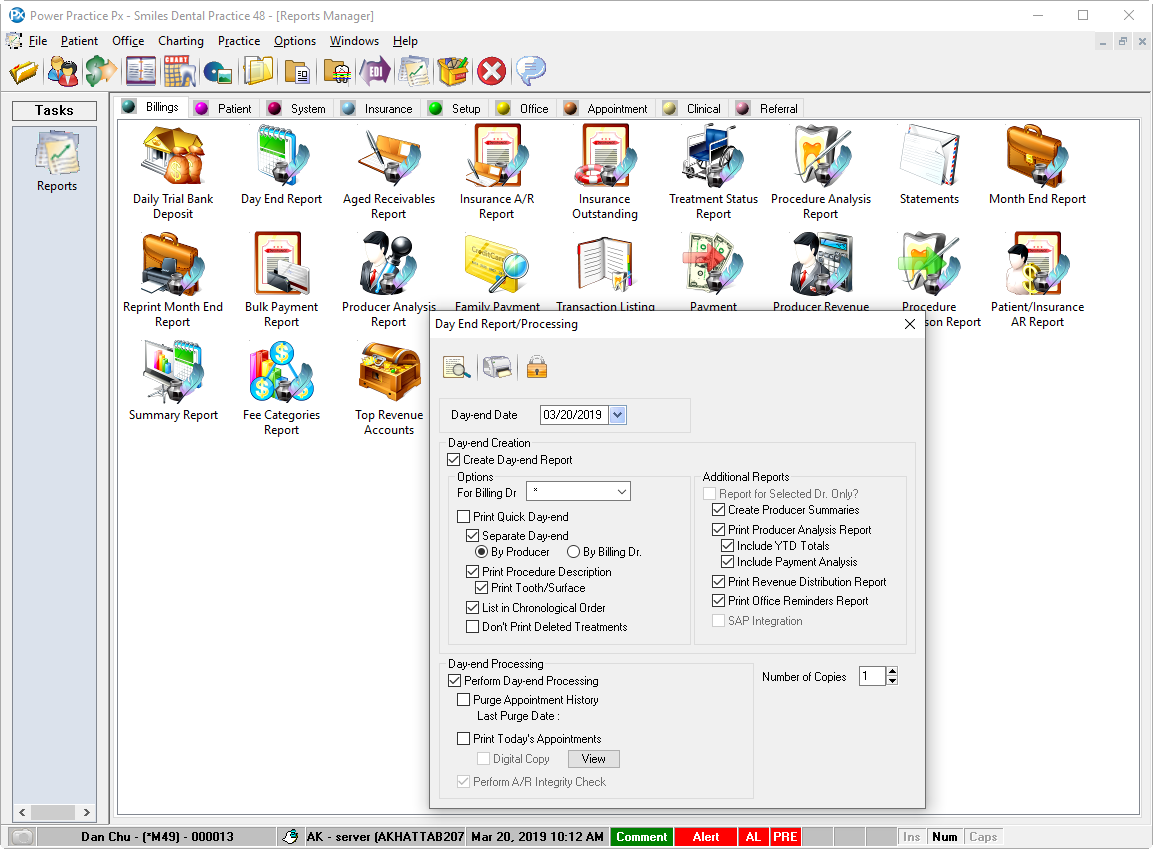Screen dimensions: 1153x849
Task: Enable the Print Quick Day-end checkbox
Action: pyautogui.click(x=464, y=517)
